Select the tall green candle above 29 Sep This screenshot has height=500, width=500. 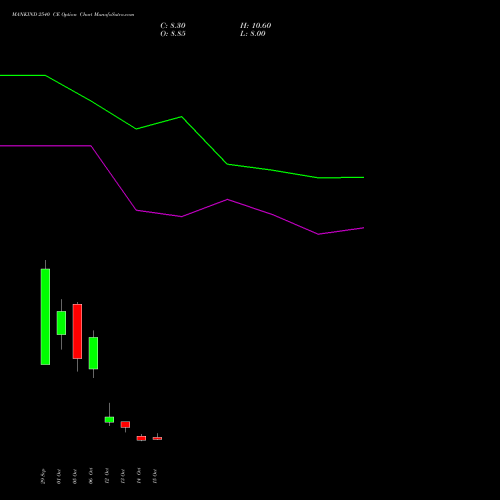click(45, 317)
